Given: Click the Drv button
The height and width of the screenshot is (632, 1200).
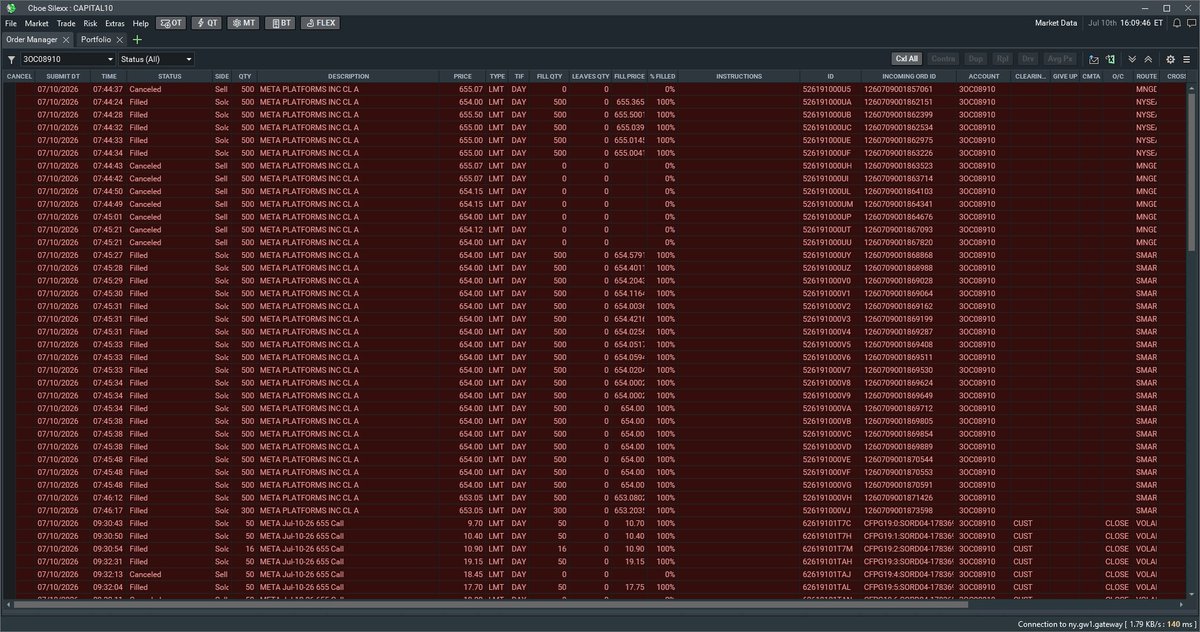Looking at the screenshot, I should point(1029,60).
